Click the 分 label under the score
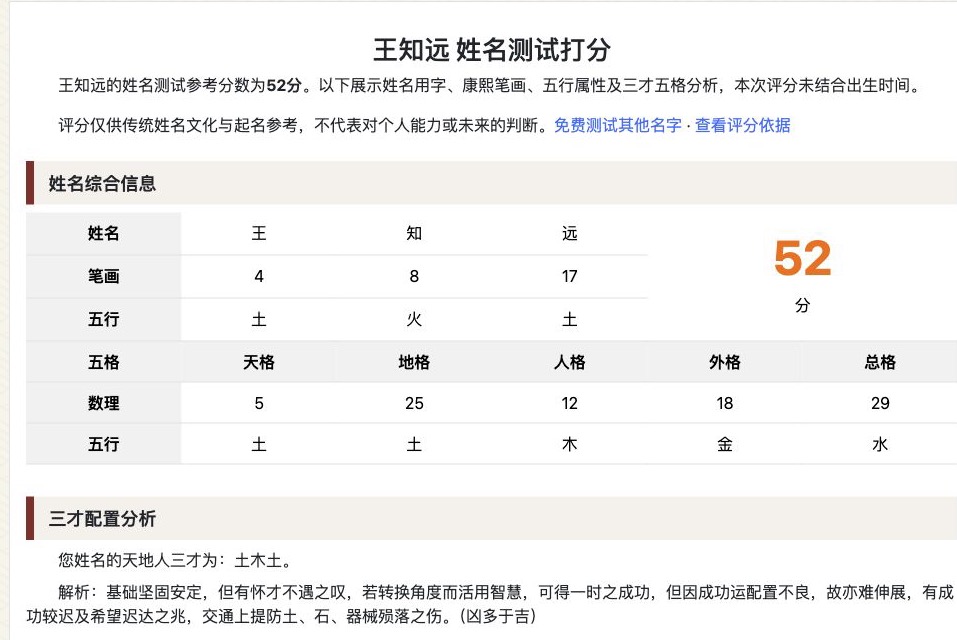957x640 pixels. 802,305
